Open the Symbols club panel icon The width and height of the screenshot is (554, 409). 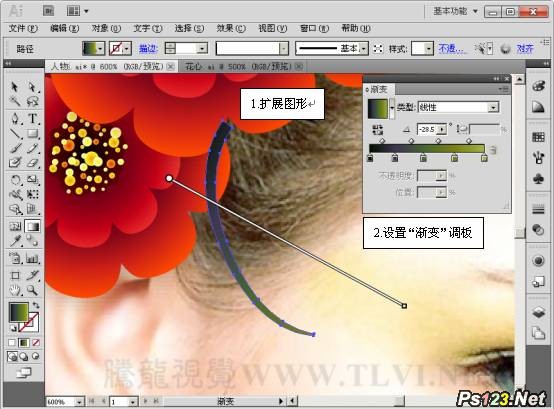coord(538,178)
